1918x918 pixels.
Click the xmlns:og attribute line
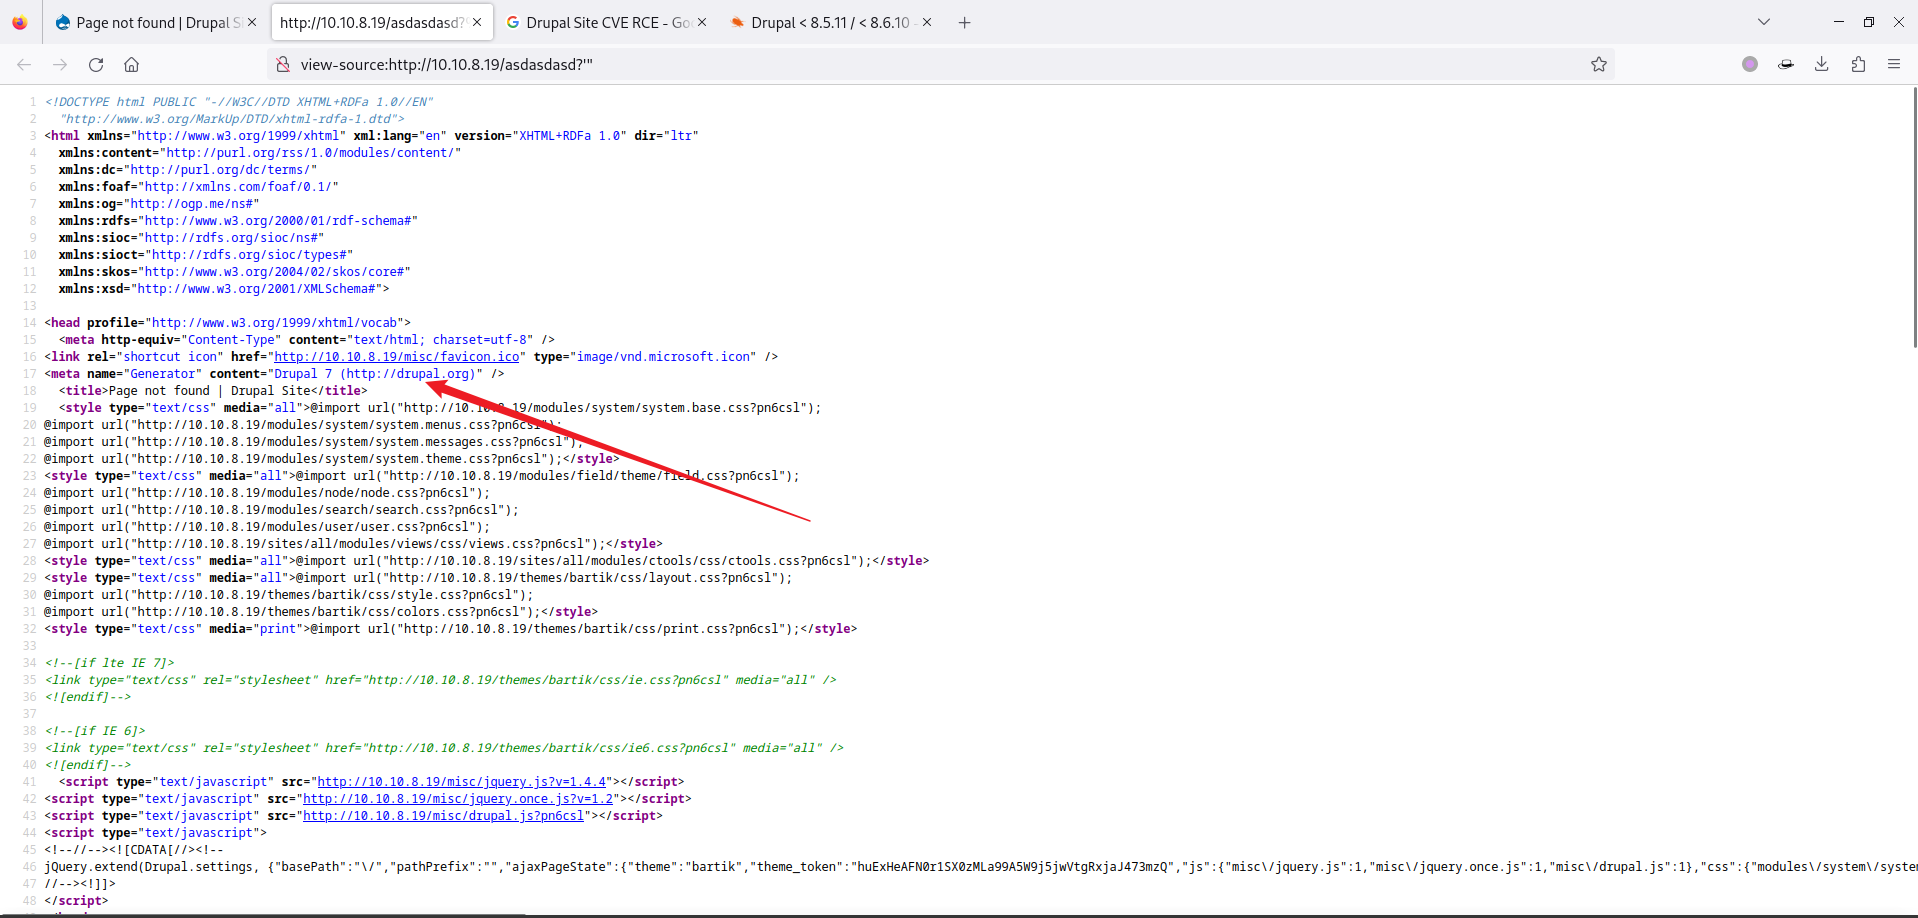tap(158, 204)
